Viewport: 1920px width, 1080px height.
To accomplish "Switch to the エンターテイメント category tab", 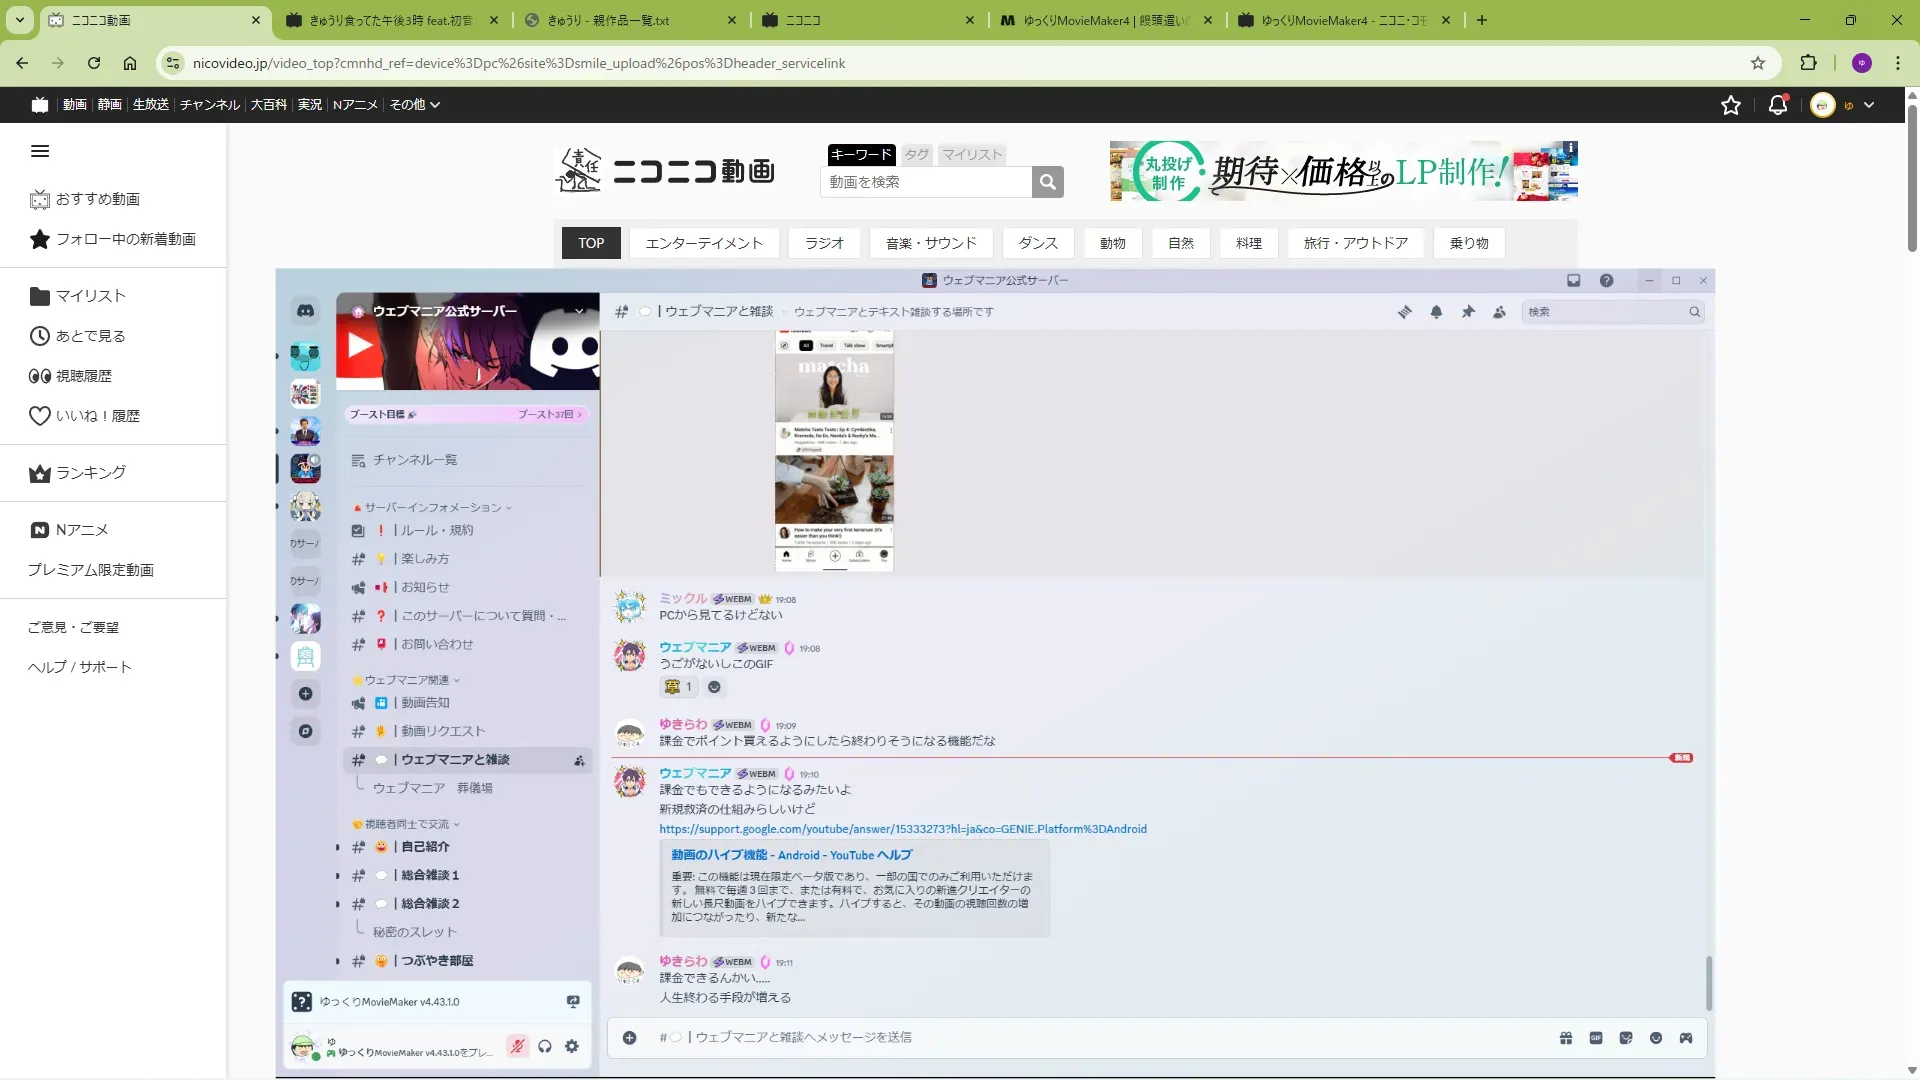I will click(703, 243).
